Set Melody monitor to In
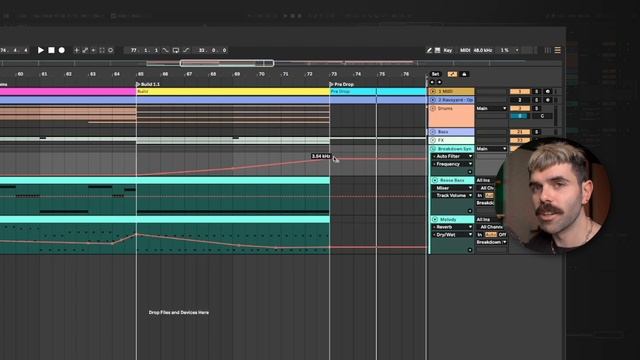 (x=480, y=235)
